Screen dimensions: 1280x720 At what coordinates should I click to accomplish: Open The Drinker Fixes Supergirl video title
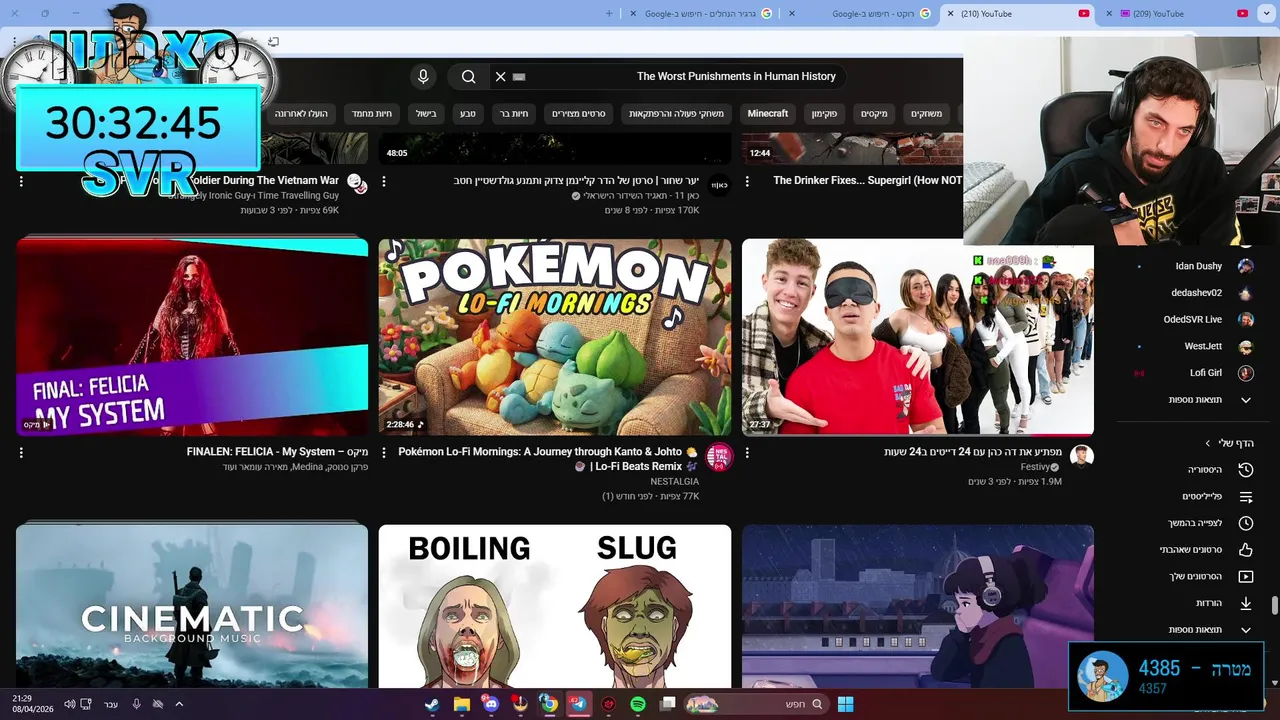tap(867, 181)
